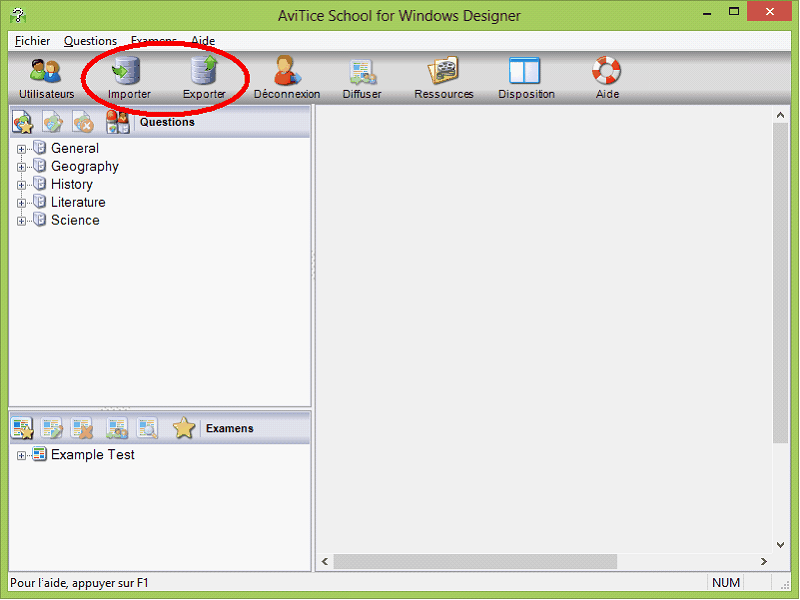
Task: Click the horizontal scrollbar thumb
Action: [x=475, y=562]
